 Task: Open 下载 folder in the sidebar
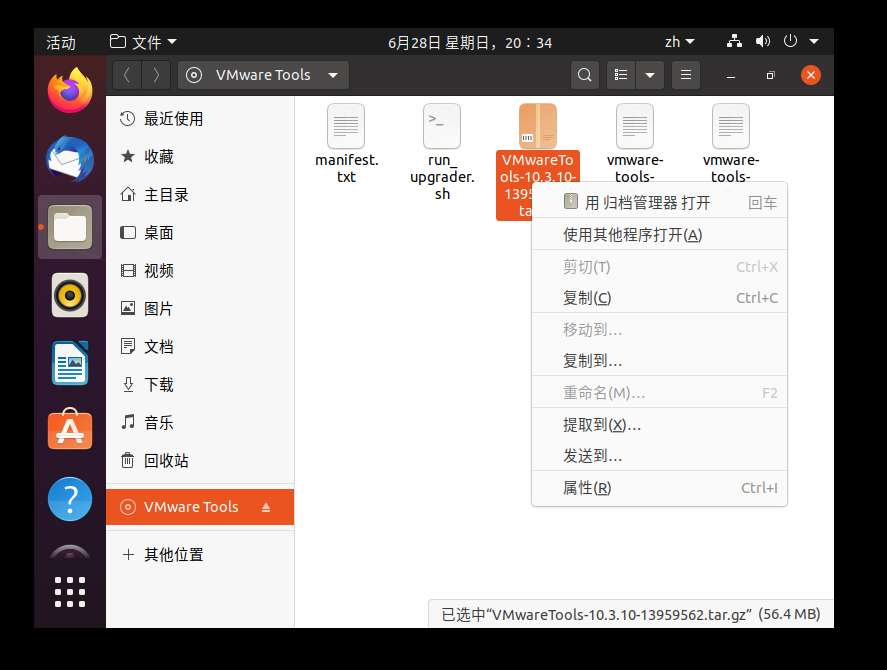pyautogui.click(x=200, y=384)
